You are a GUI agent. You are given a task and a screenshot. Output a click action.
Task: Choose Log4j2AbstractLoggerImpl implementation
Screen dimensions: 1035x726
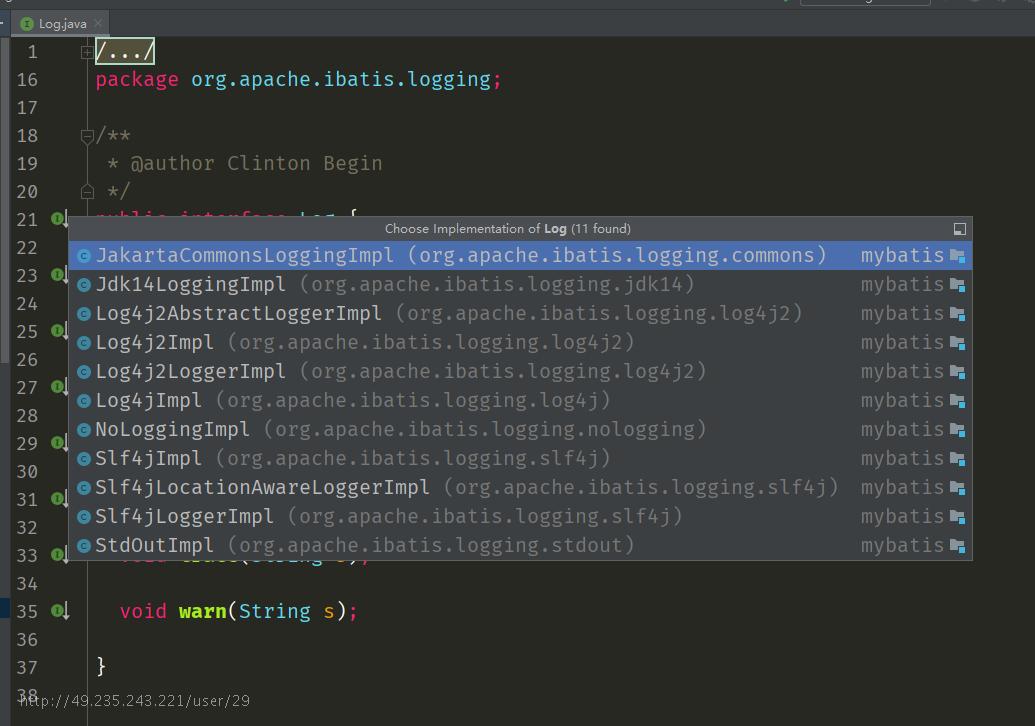pos(520,314)
